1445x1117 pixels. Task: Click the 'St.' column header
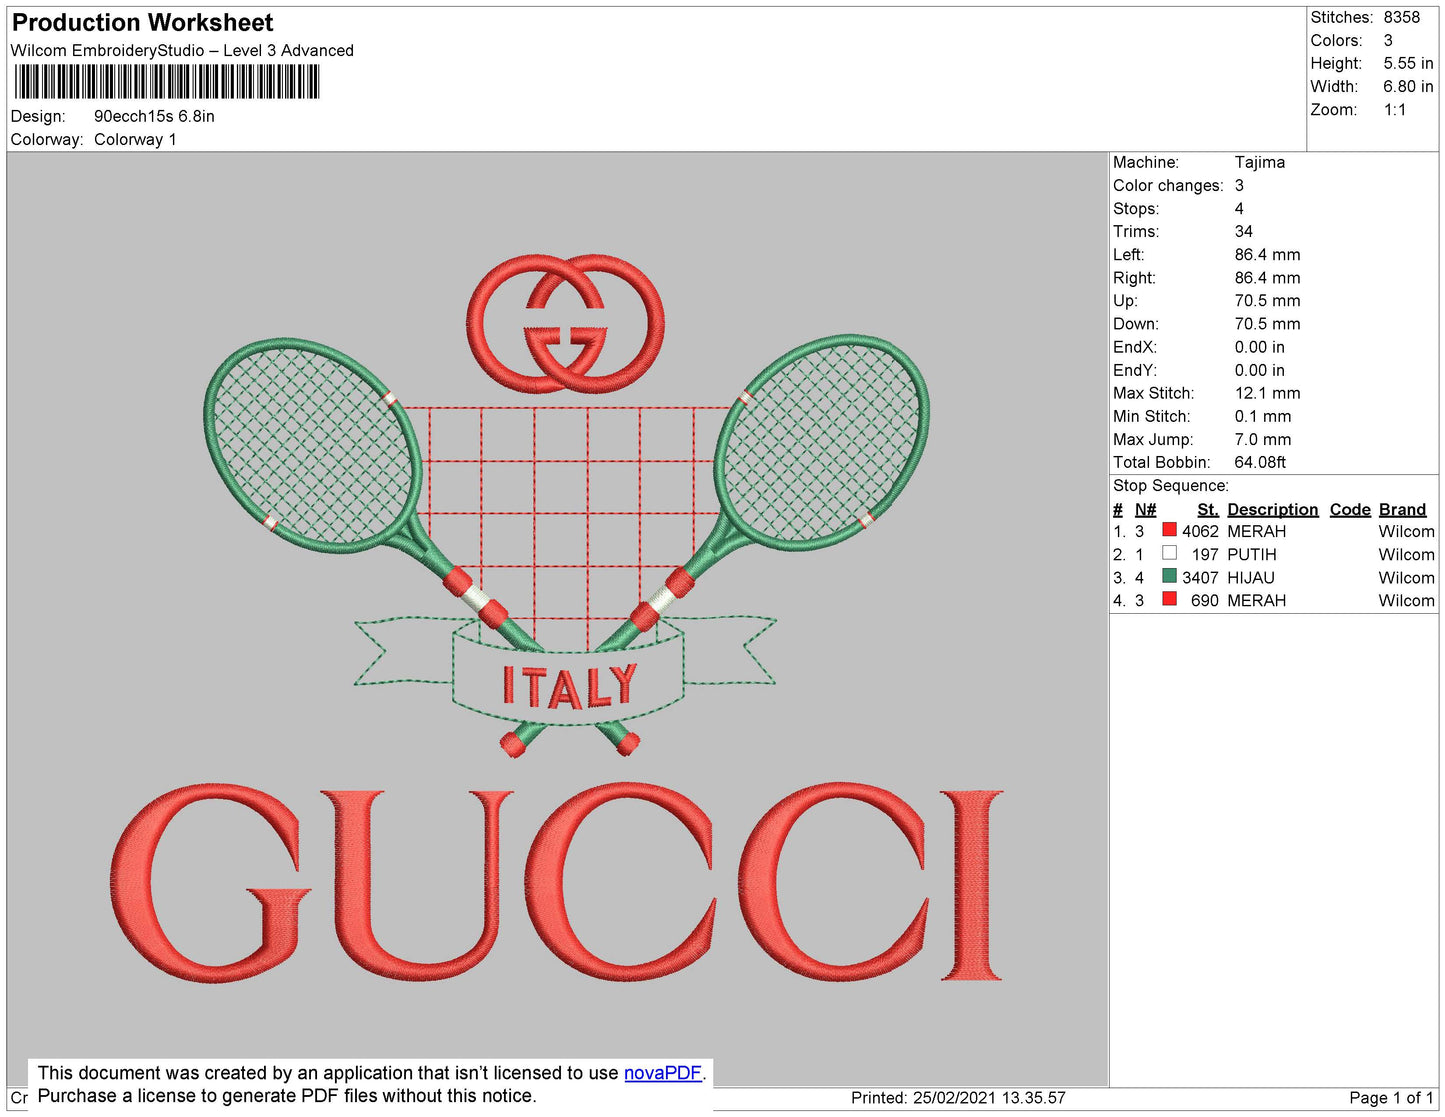1208,509
